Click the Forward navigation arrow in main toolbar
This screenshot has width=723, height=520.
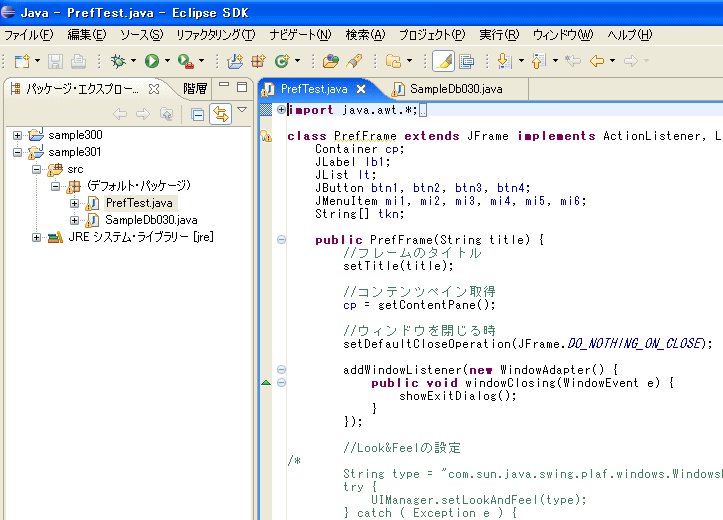(x=630, y=61)
